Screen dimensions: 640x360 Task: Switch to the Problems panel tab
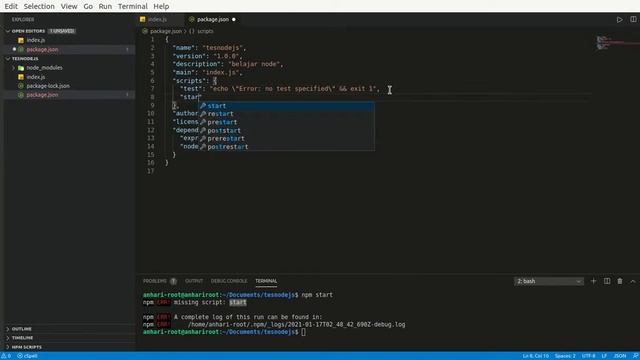(155, 281)
